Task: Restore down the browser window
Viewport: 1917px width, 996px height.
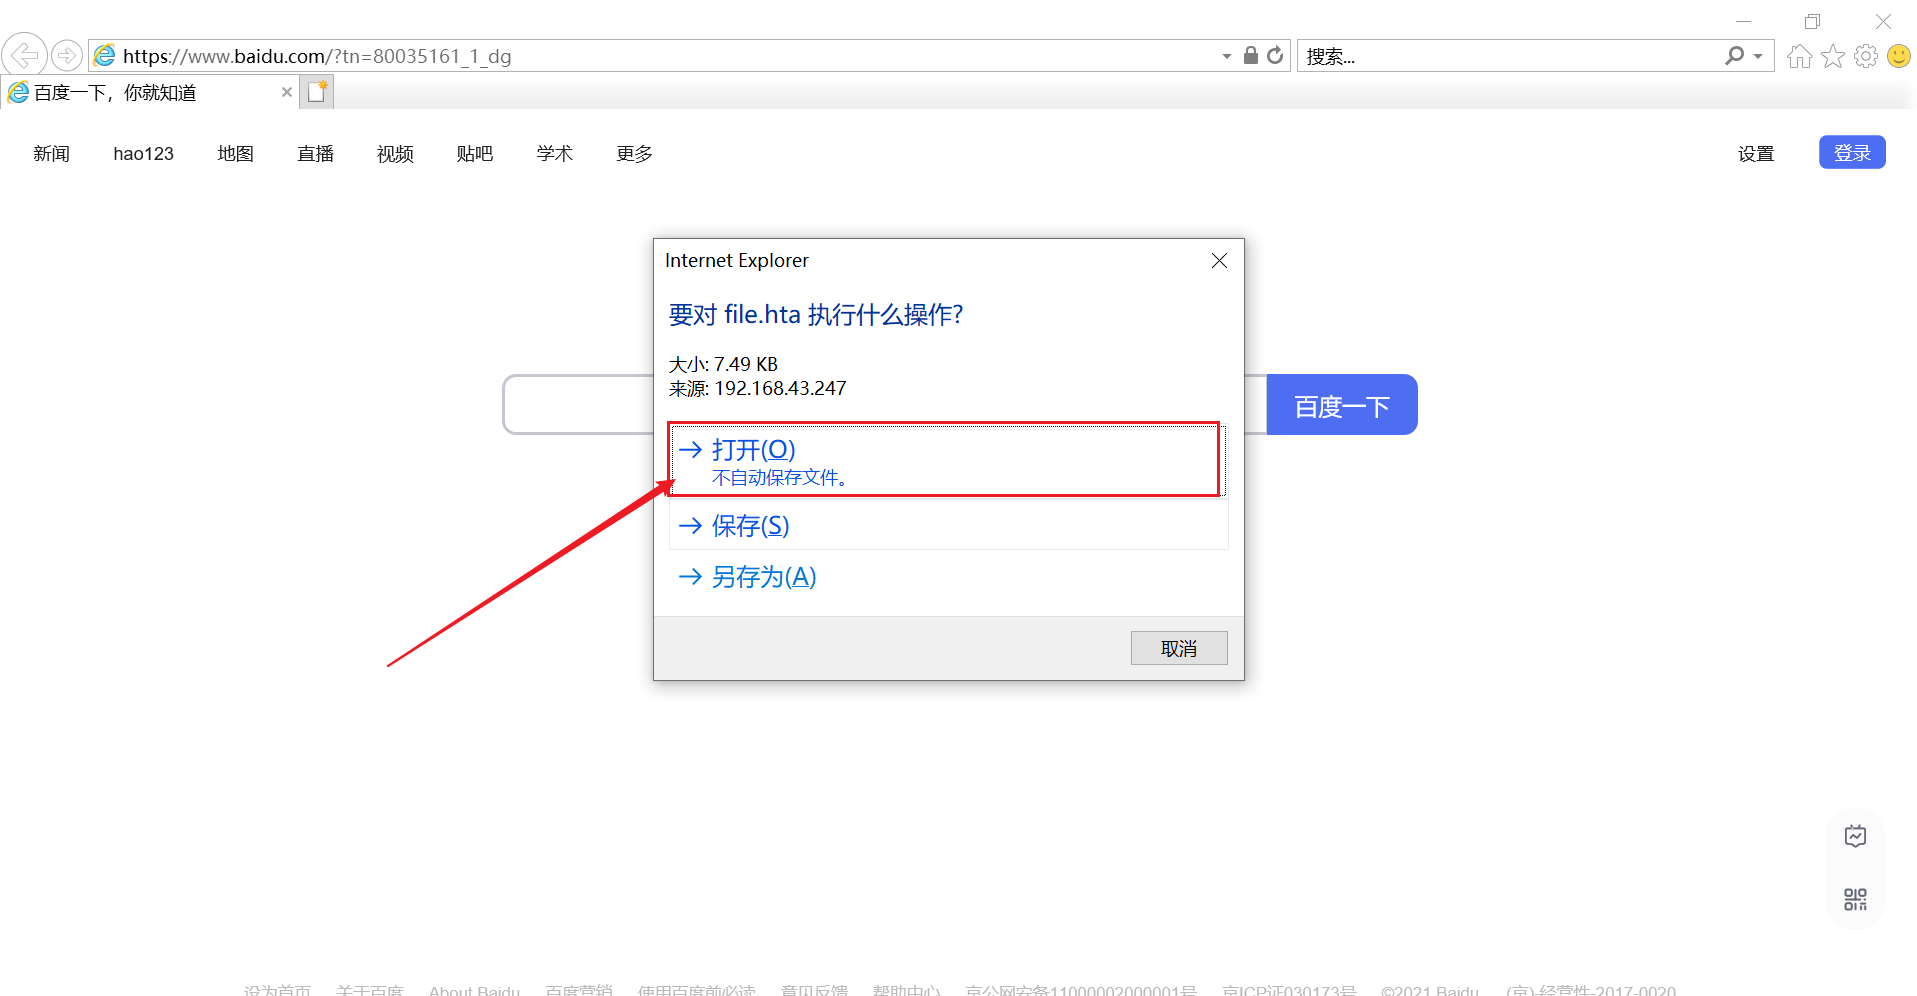Action: [1812, 21]
